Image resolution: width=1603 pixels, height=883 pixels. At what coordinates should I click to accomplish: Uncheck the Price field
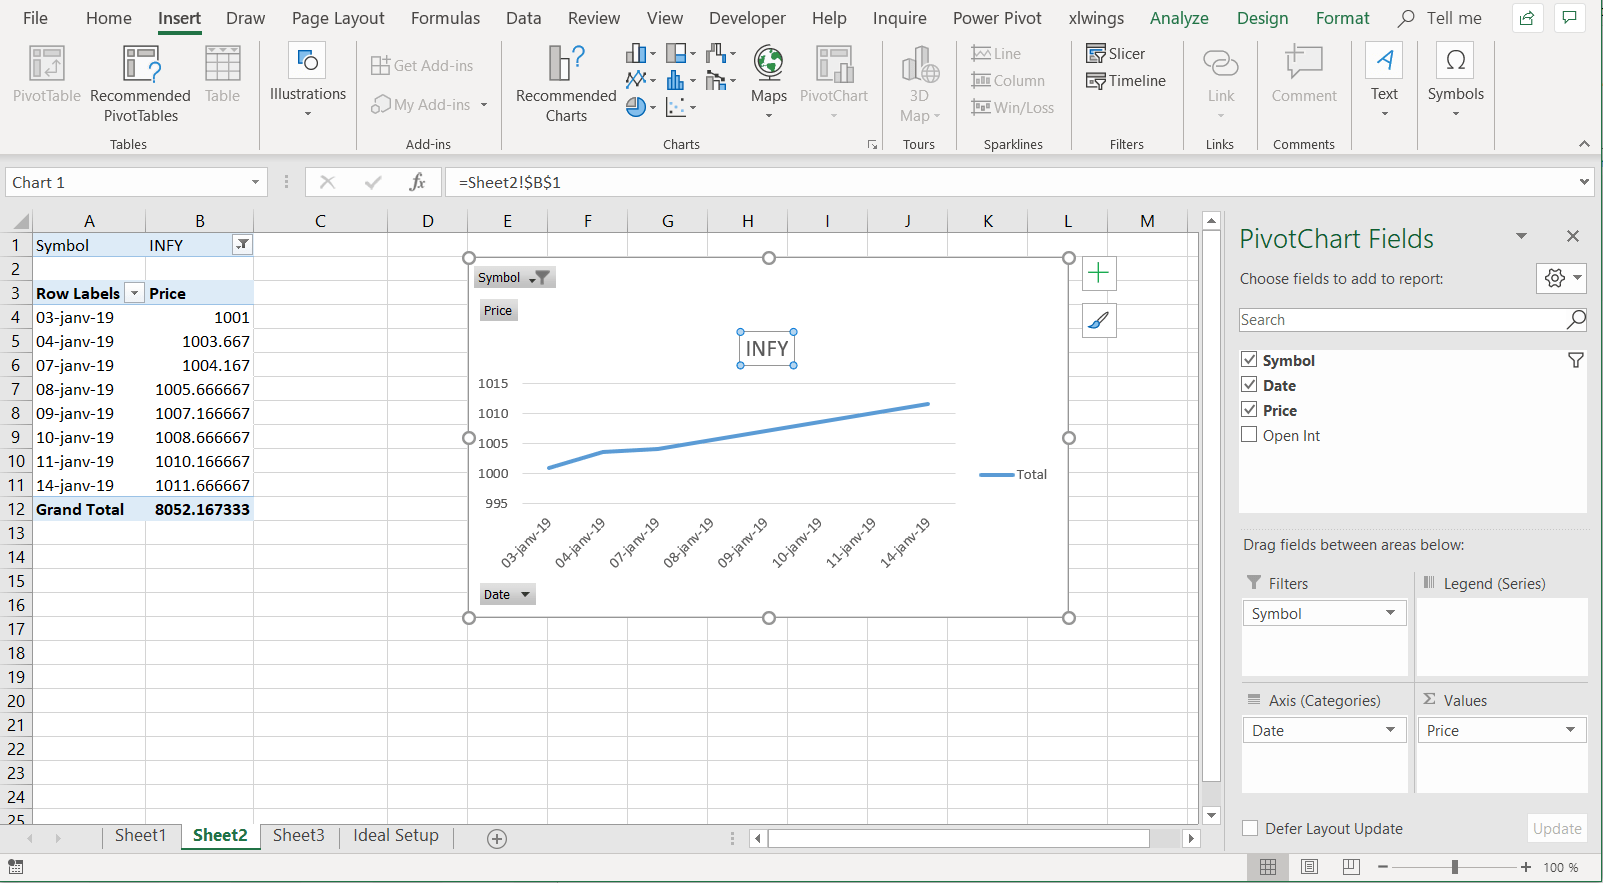tap(1249, 410)
